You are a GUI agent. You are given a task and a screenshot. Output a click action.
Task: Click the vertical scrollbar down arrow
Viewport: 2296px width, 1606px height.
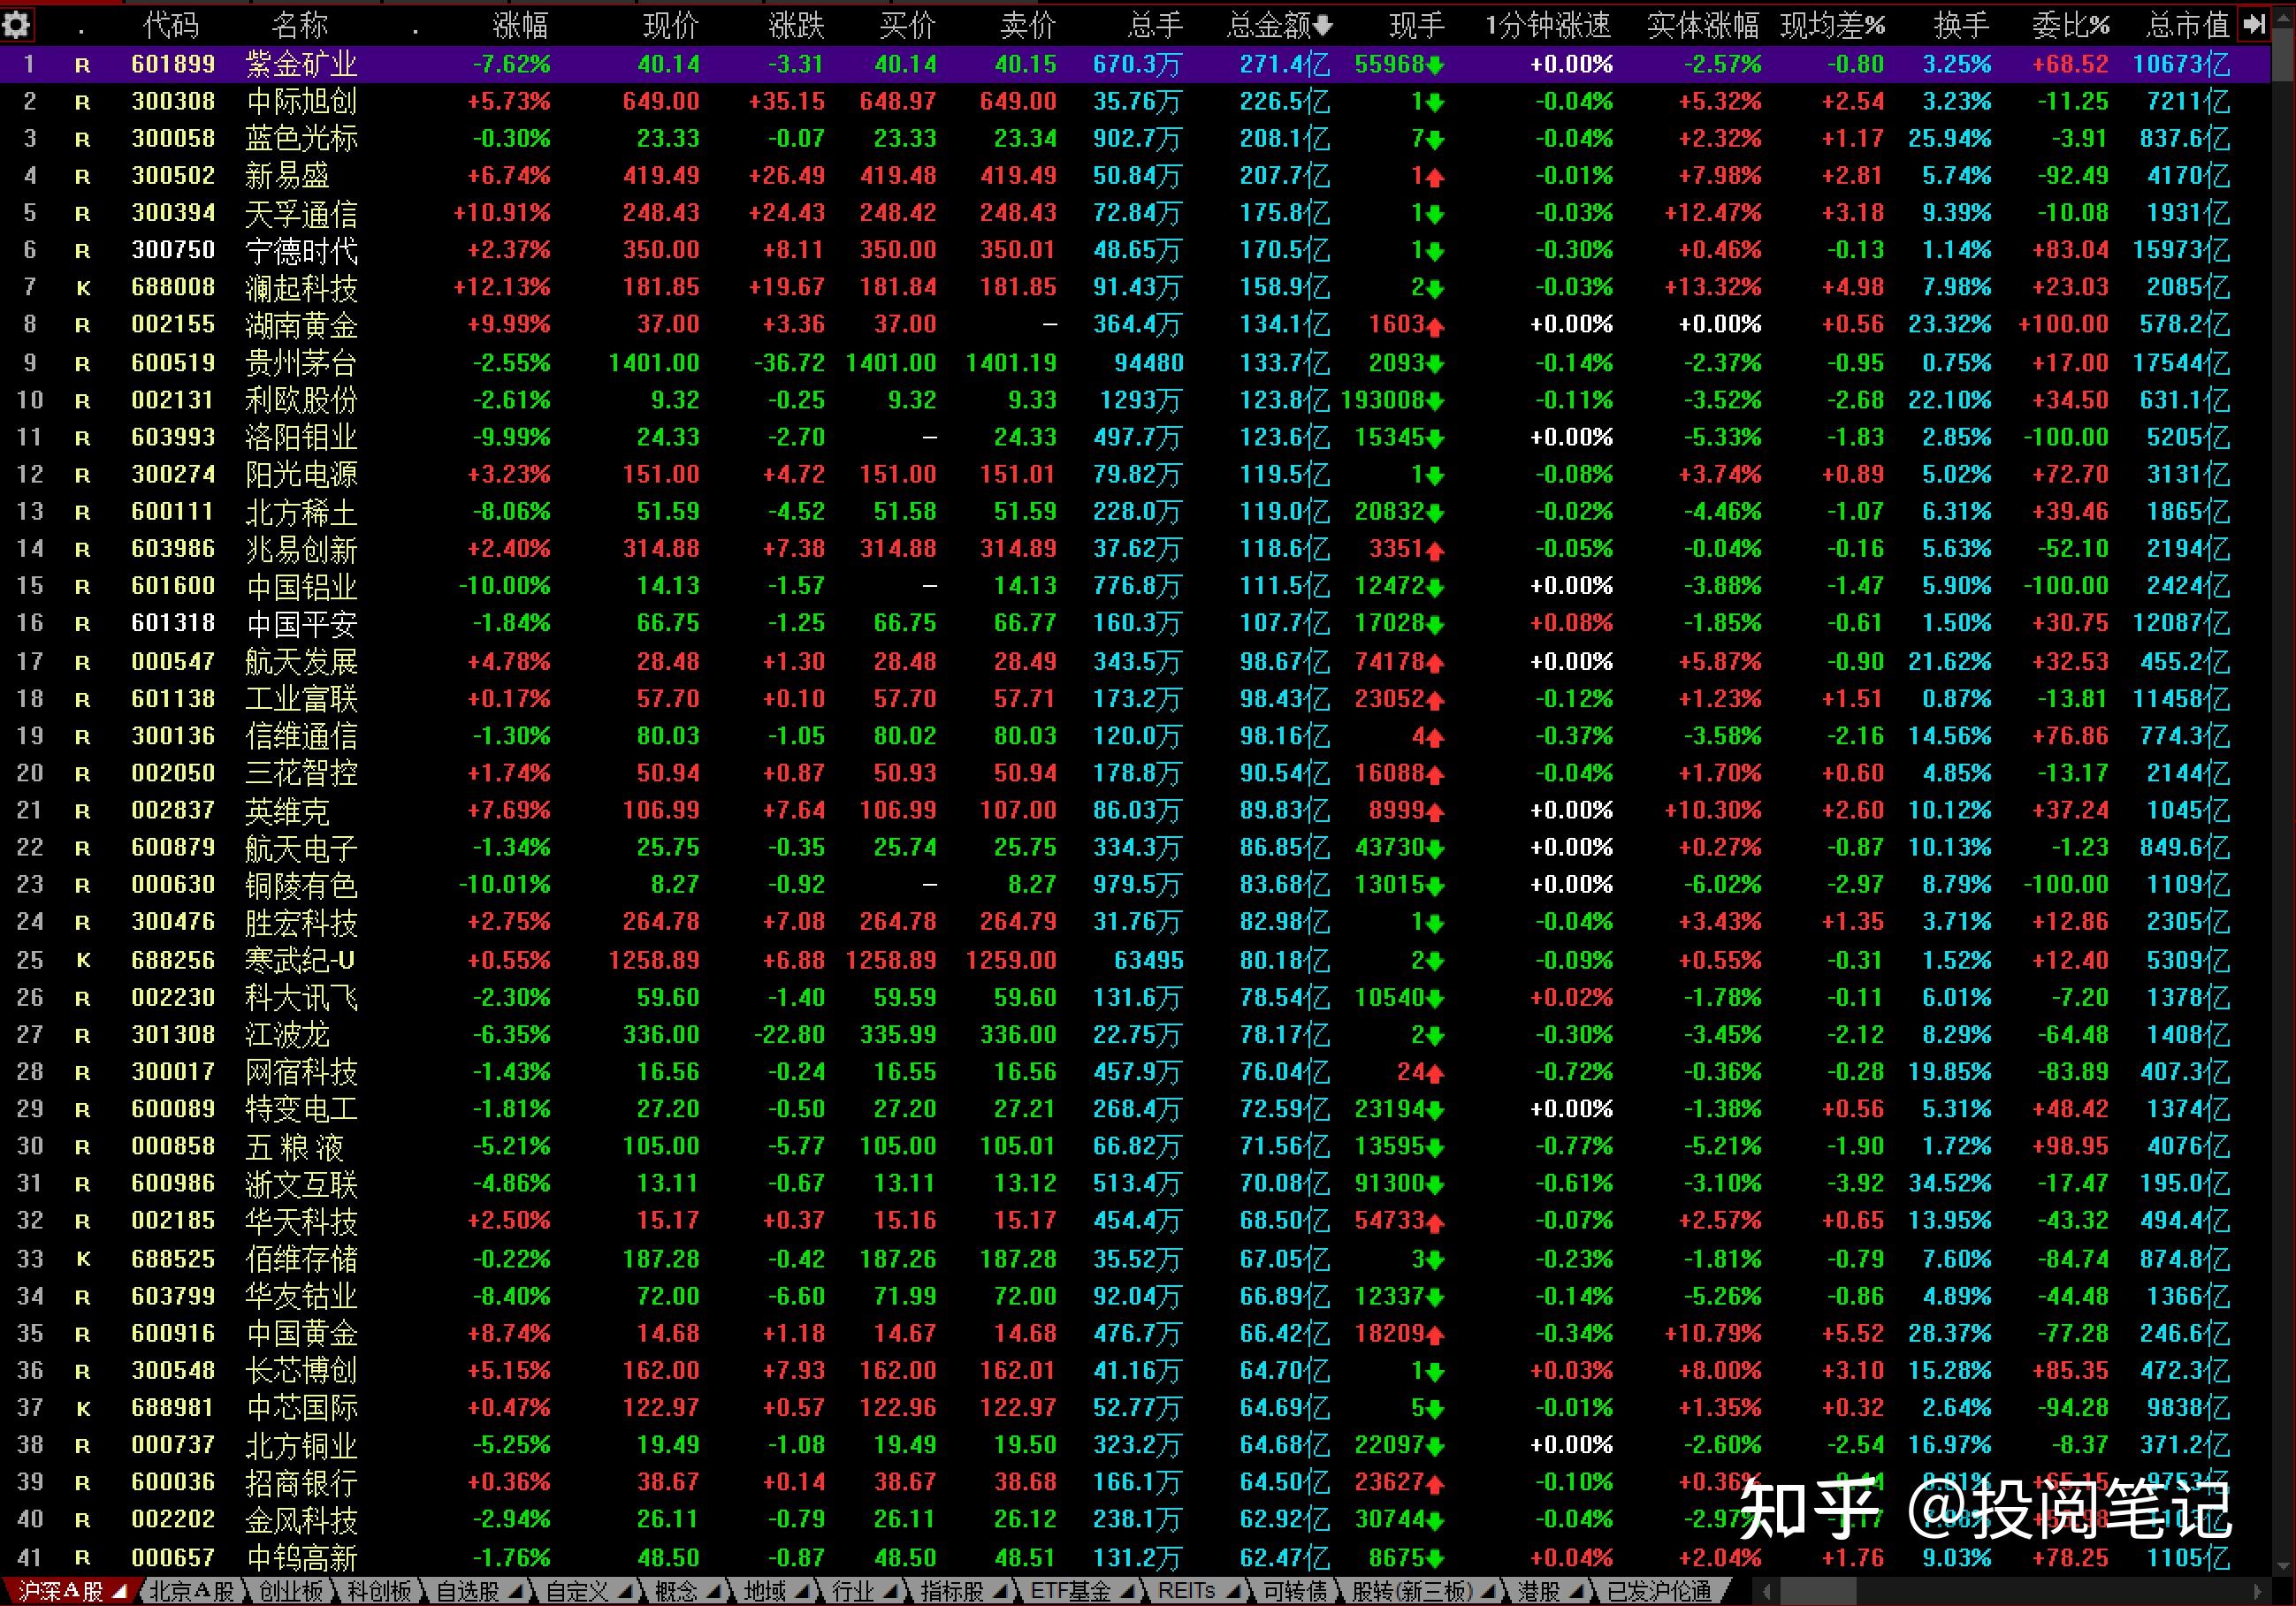tap(2282, 1566)
